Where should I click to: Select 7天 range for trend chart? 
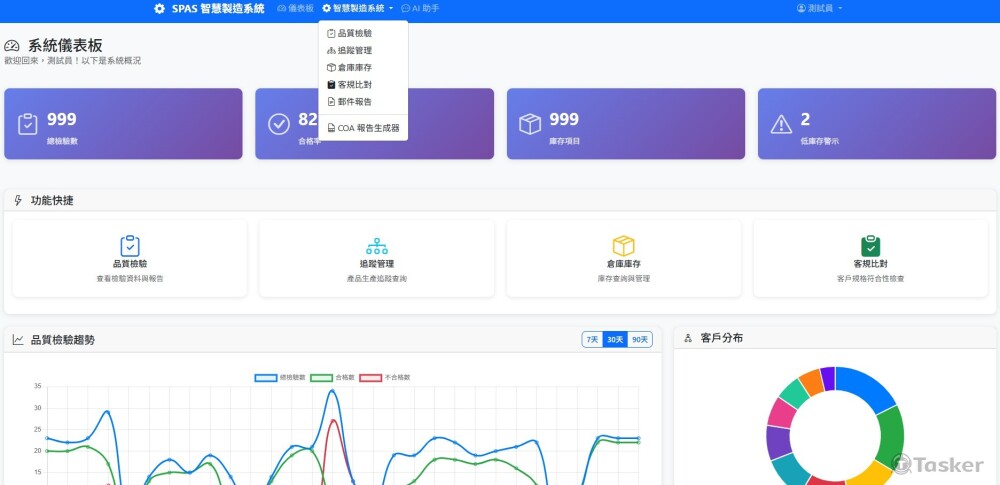(x=593, y=340)
